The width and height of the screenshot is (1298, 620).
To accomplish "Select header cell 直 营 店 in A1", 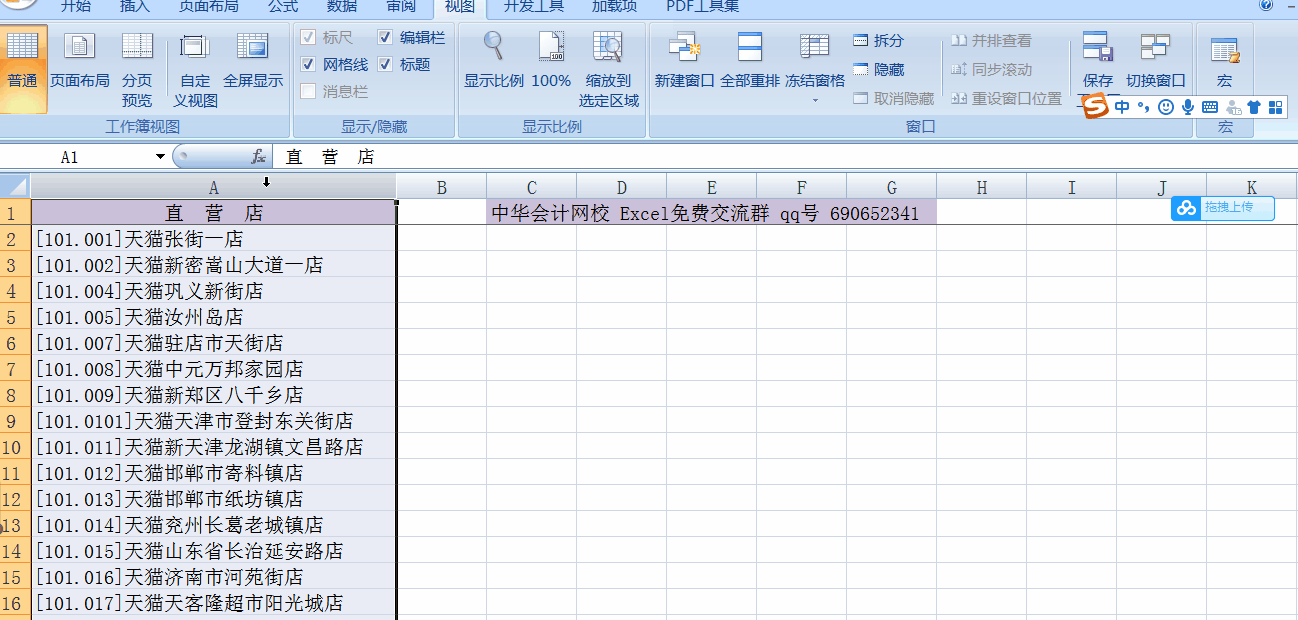I will pyautogui.click(x=213, y=213).
